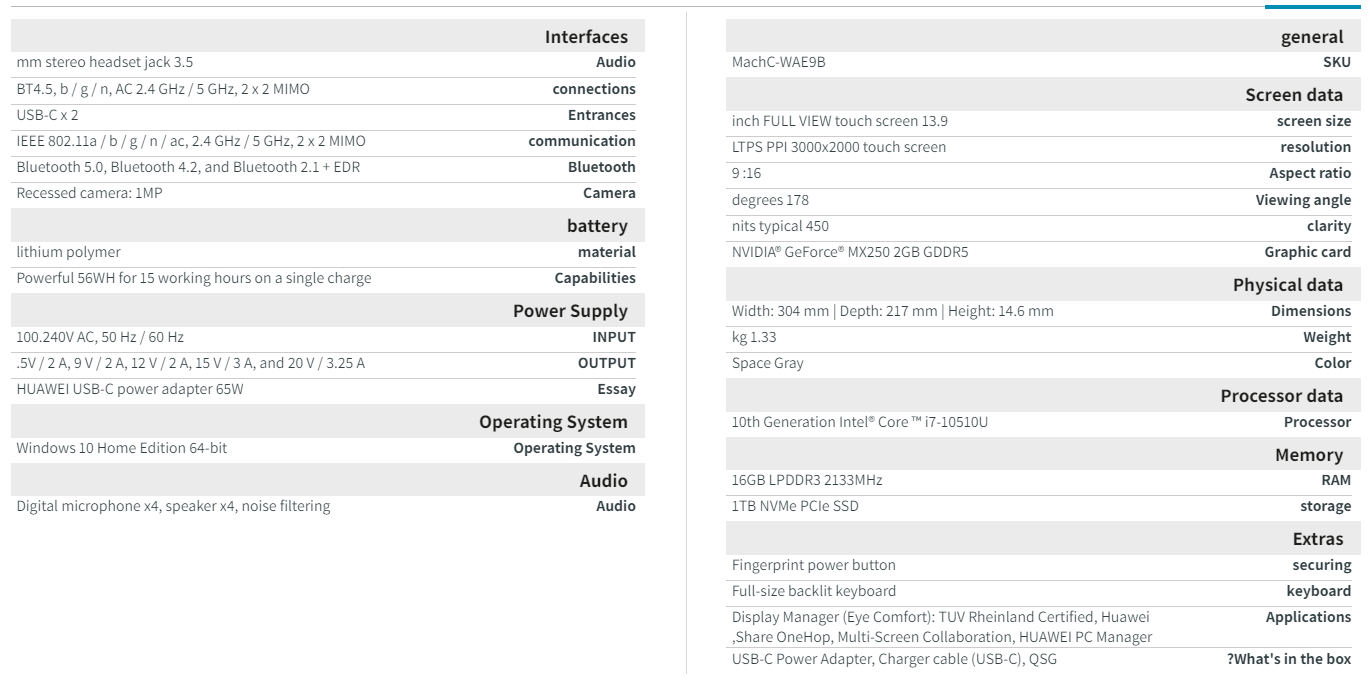Click the MachC-WAE9B SKU value

pyautogui.click(x=778, y=62)
